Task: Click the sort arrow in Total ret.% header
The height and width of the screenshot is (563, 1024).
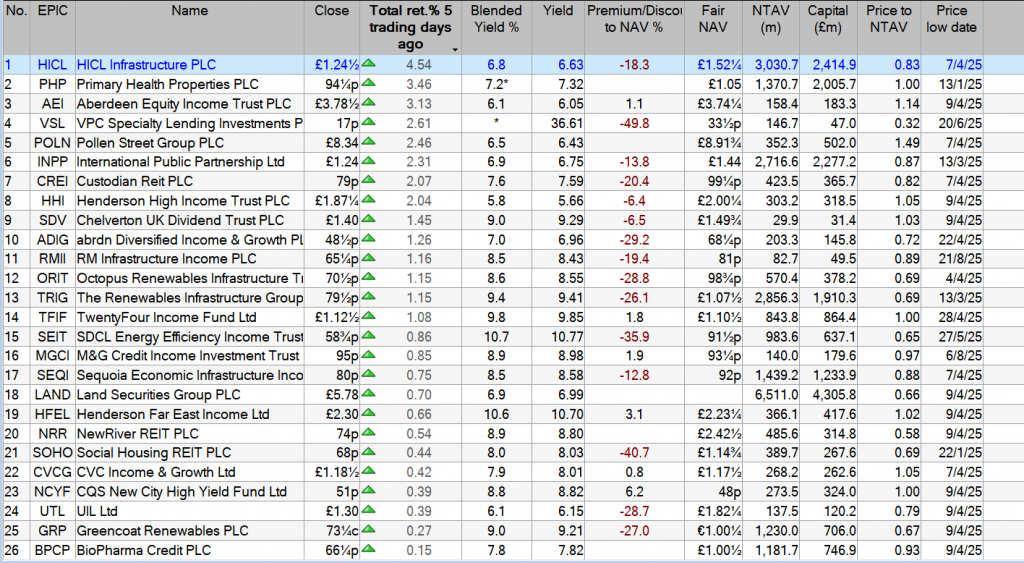Action: tap(455, 50)
